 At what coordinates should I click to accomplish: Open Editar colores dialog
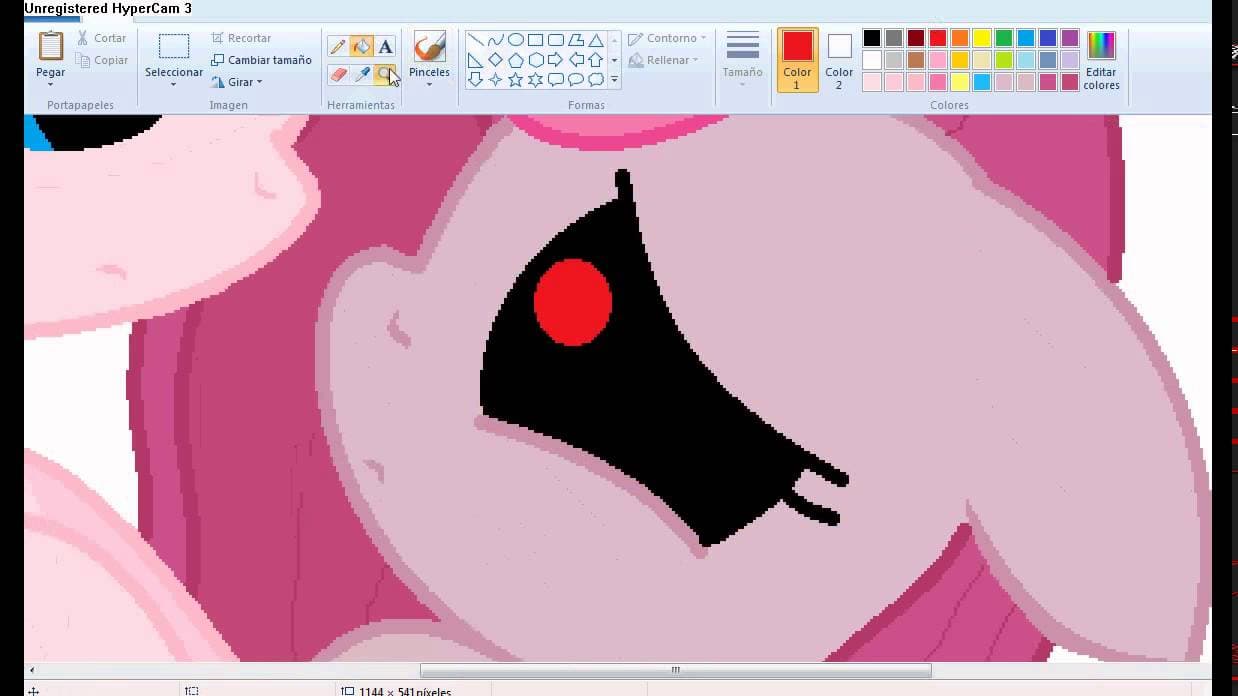tap(1101, 60)
